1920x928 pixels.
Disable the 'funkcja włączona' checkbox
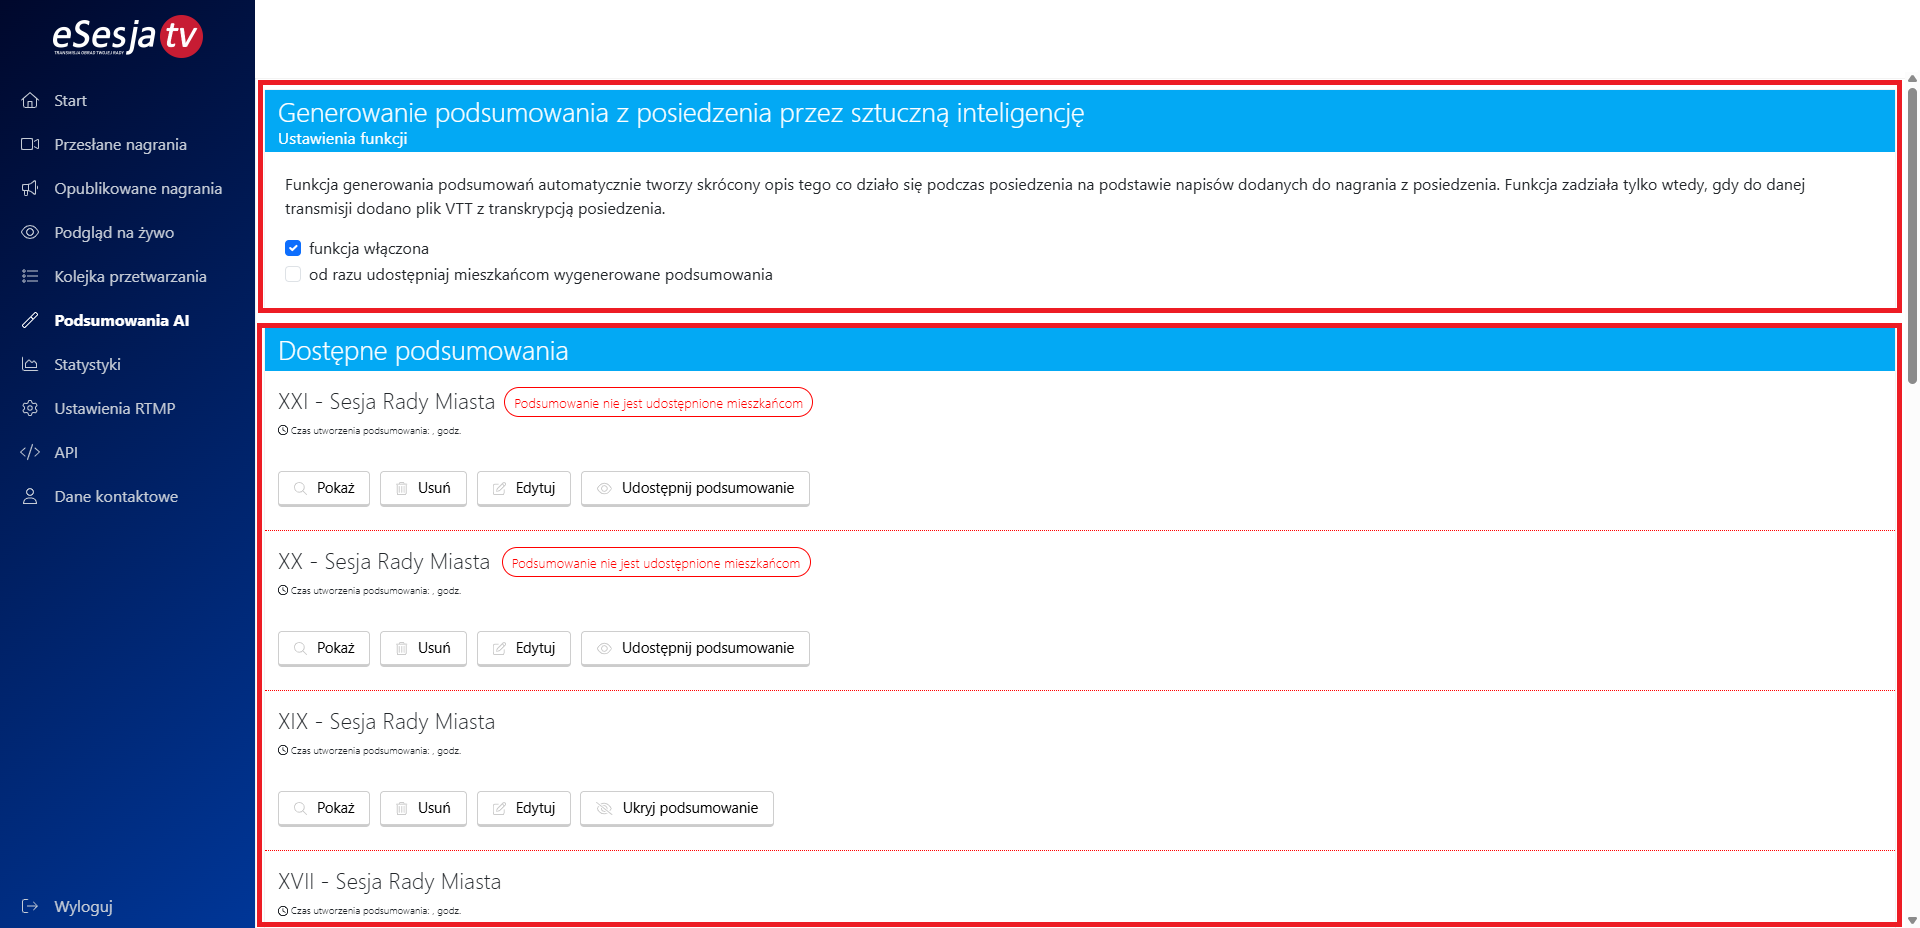pos(293,248)
